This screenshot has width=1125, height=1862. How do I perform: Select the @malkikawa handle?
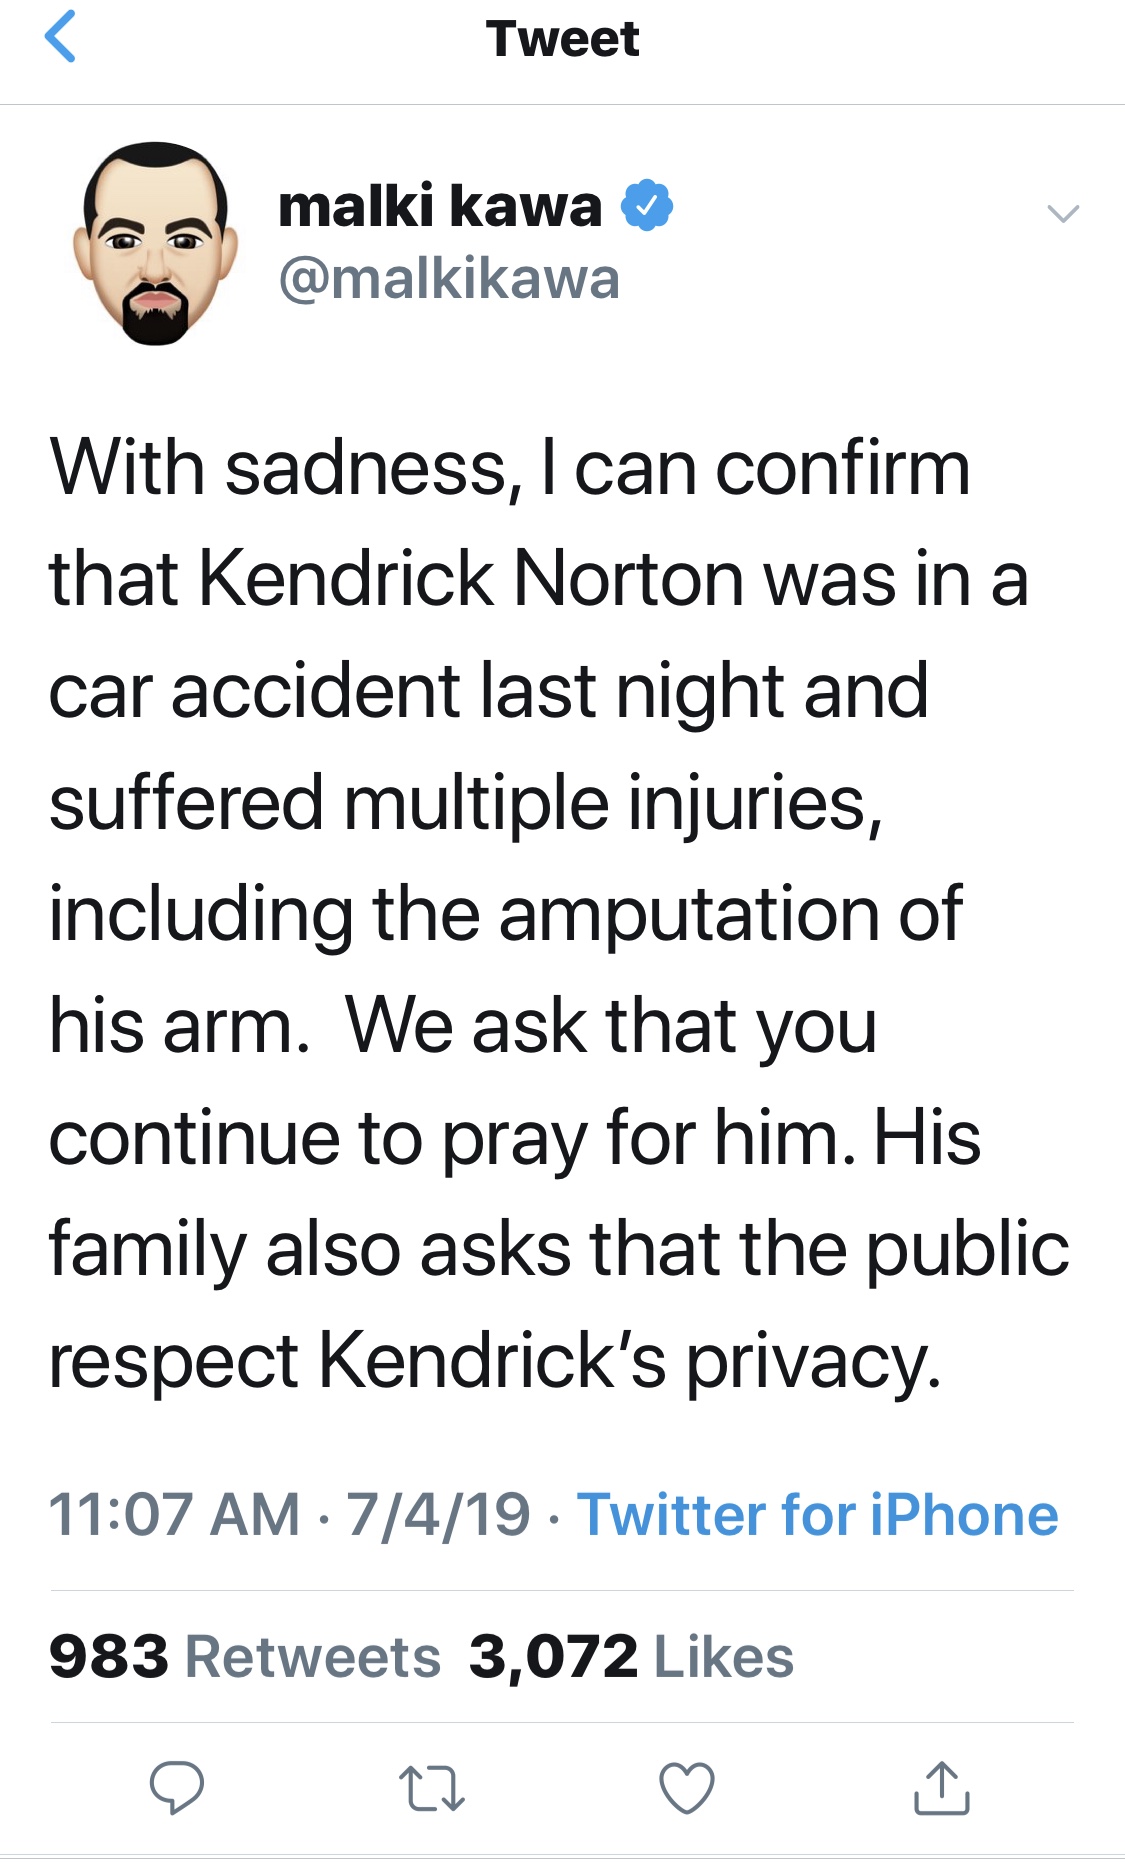coord(449,278)
